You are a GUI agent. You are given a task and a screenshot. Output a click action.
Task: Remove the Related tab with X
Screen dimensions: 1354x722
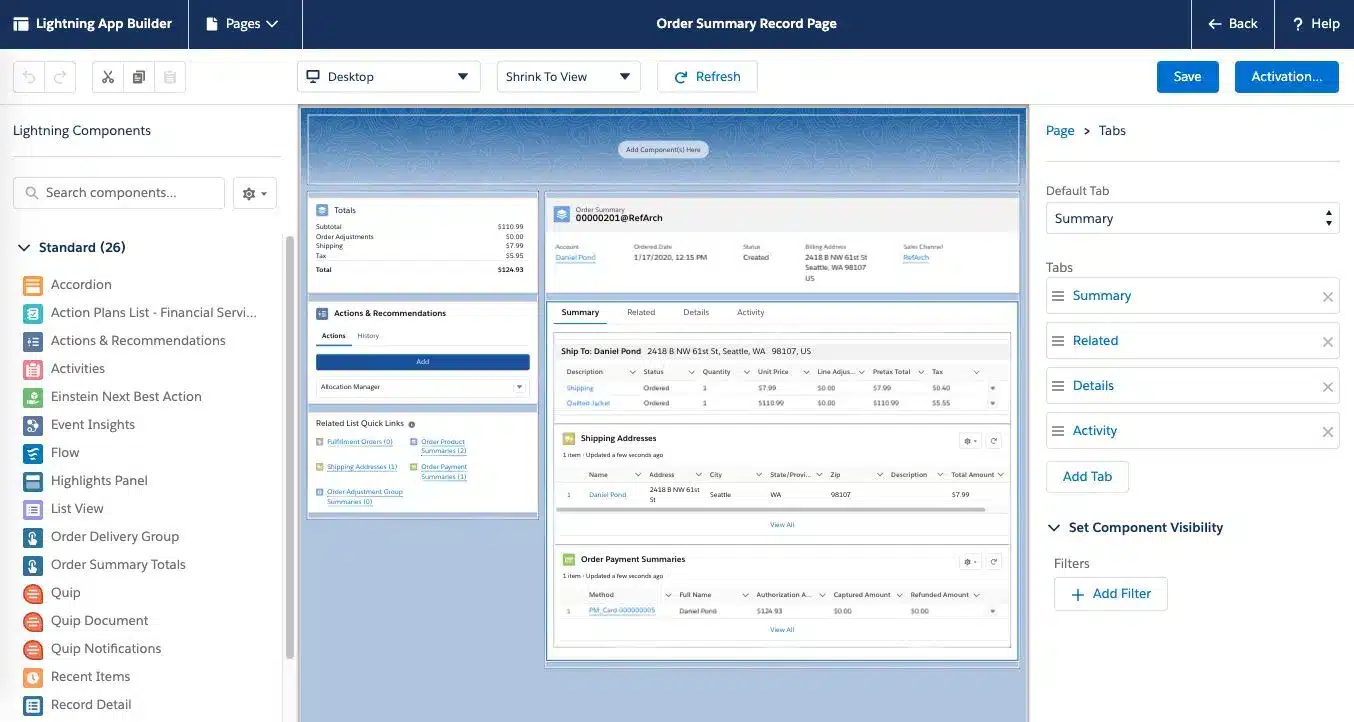[1327, 342]
